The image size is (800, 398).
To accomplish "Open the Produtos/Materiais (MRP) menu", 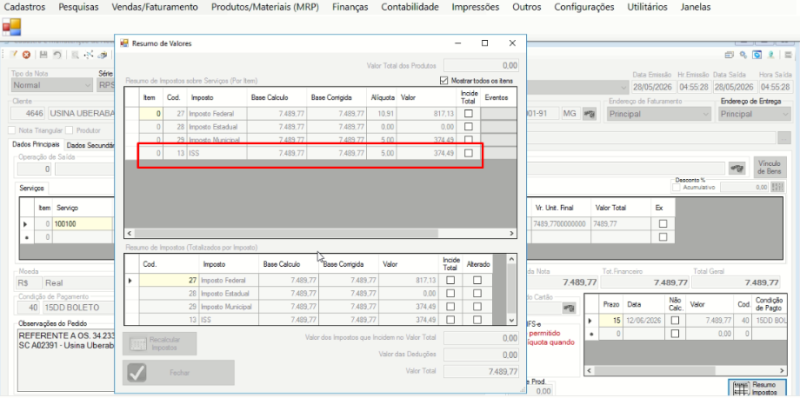I will tap(265, 7).
